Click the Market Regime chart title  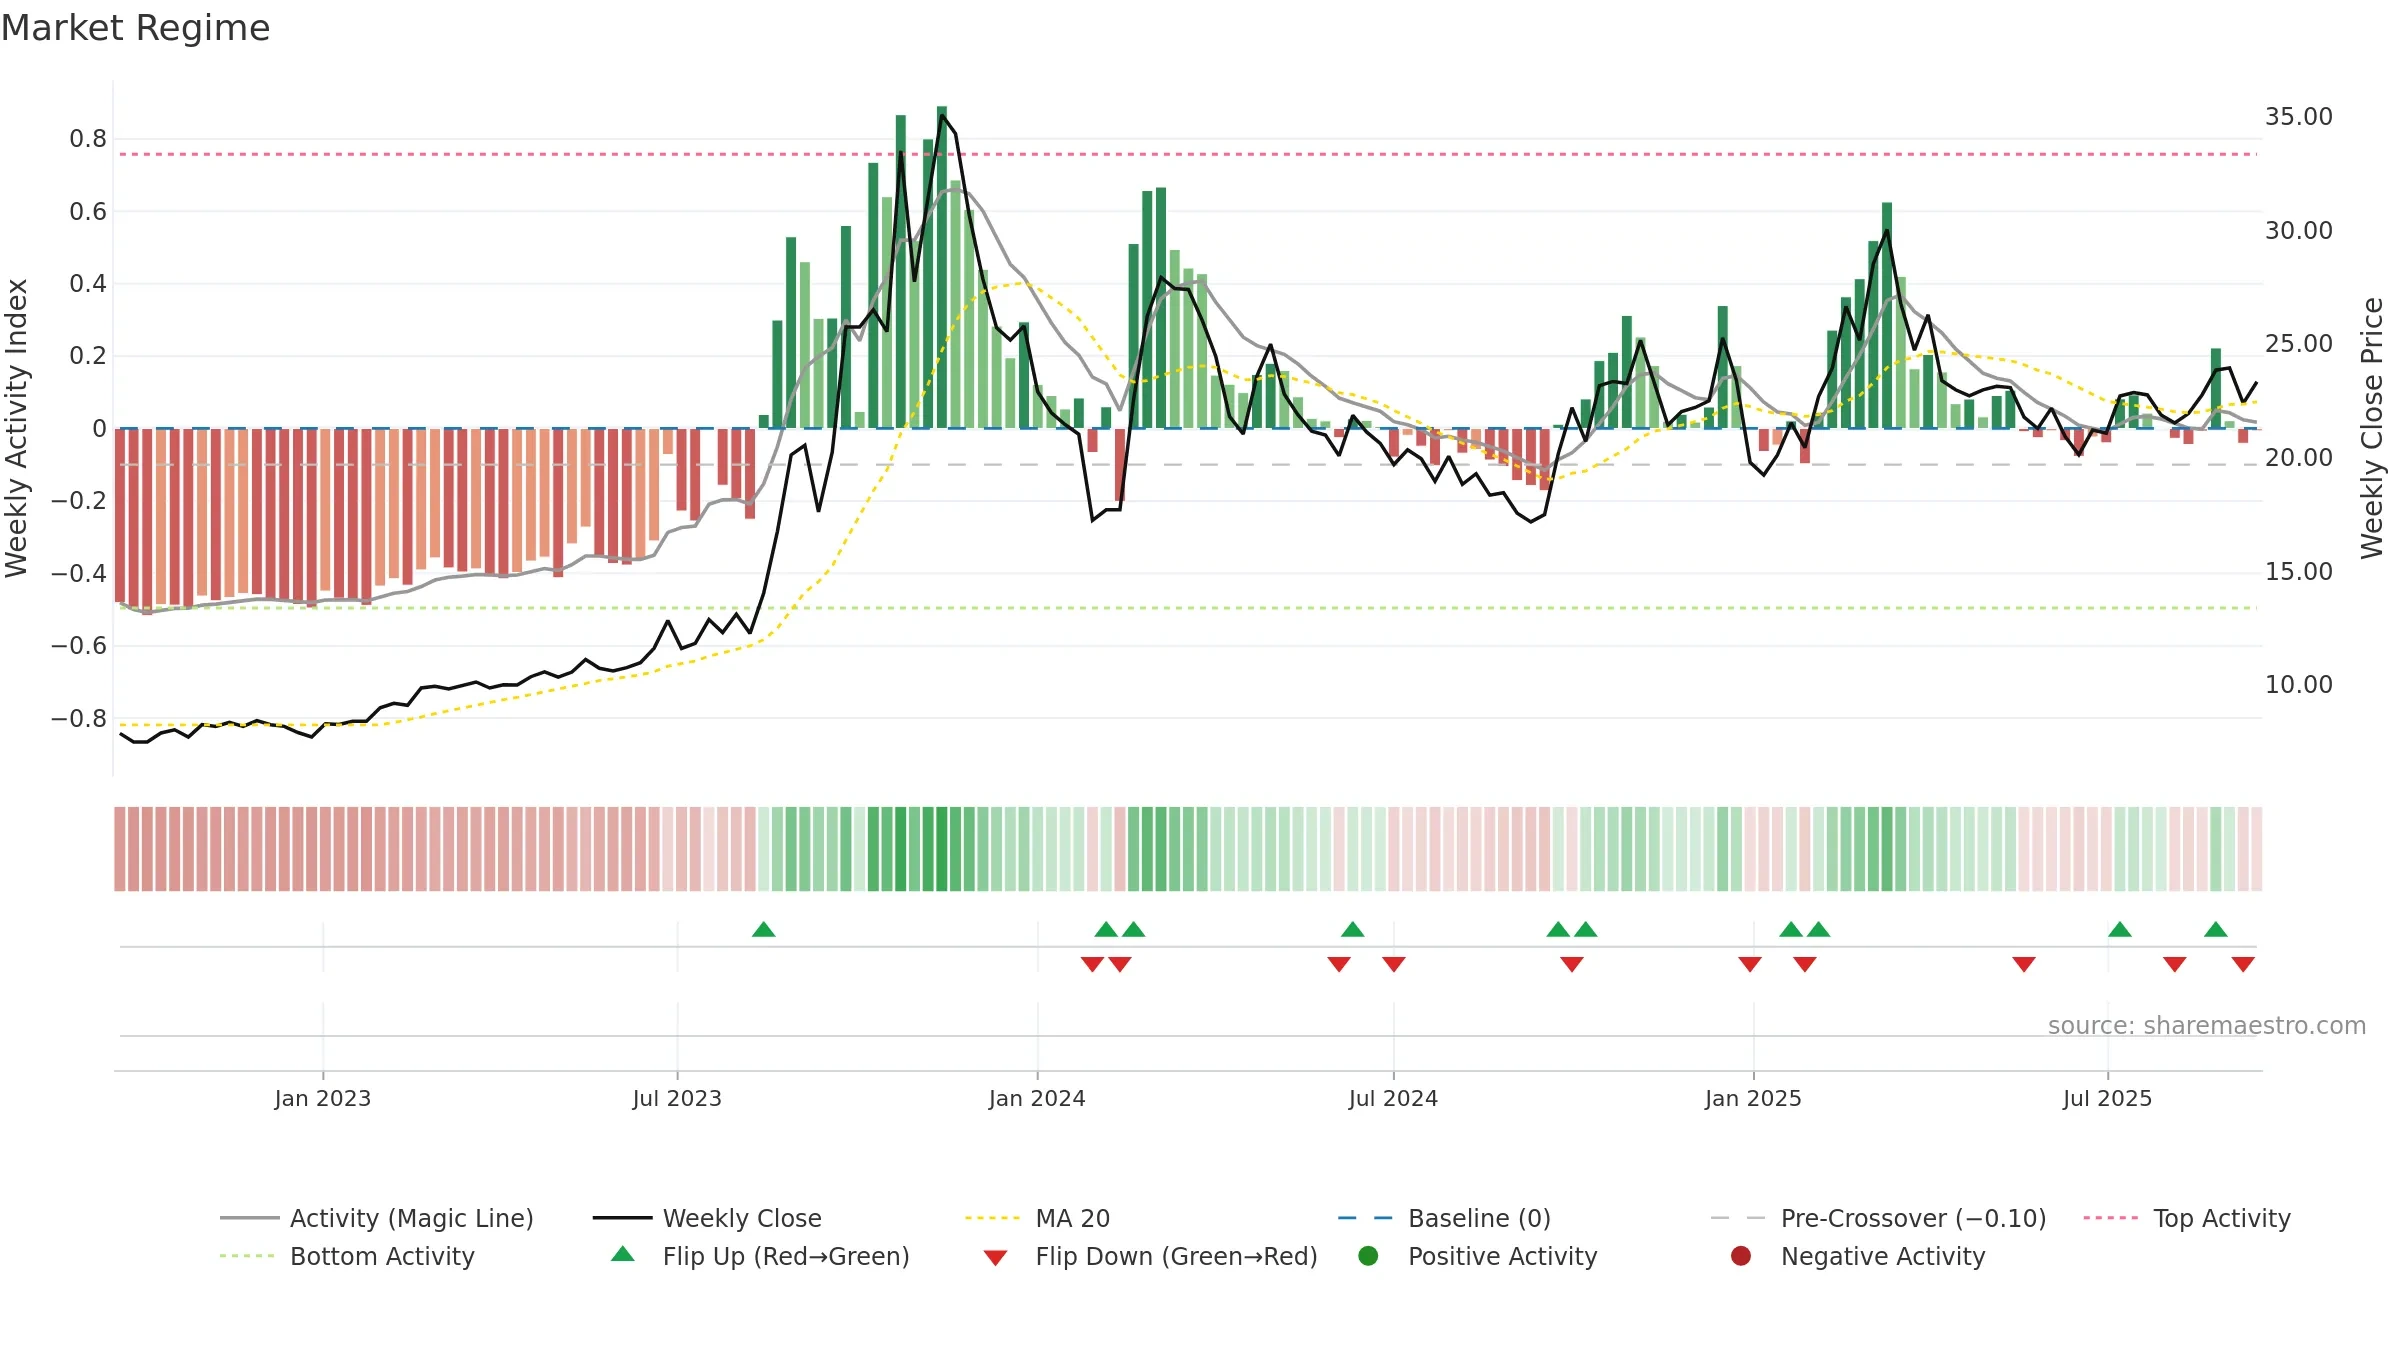pos(135,28)
